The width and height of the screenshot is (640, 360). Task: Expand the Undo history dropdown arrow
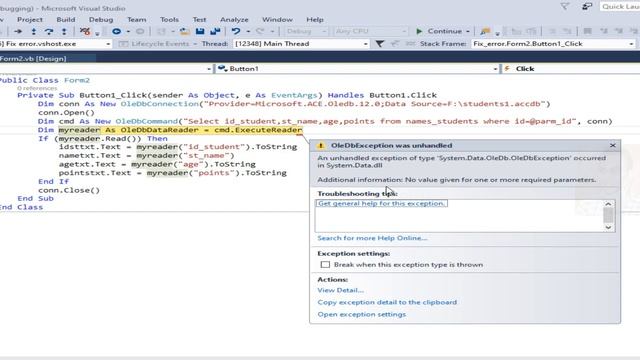pyautogui.click(x=248, y=31)
